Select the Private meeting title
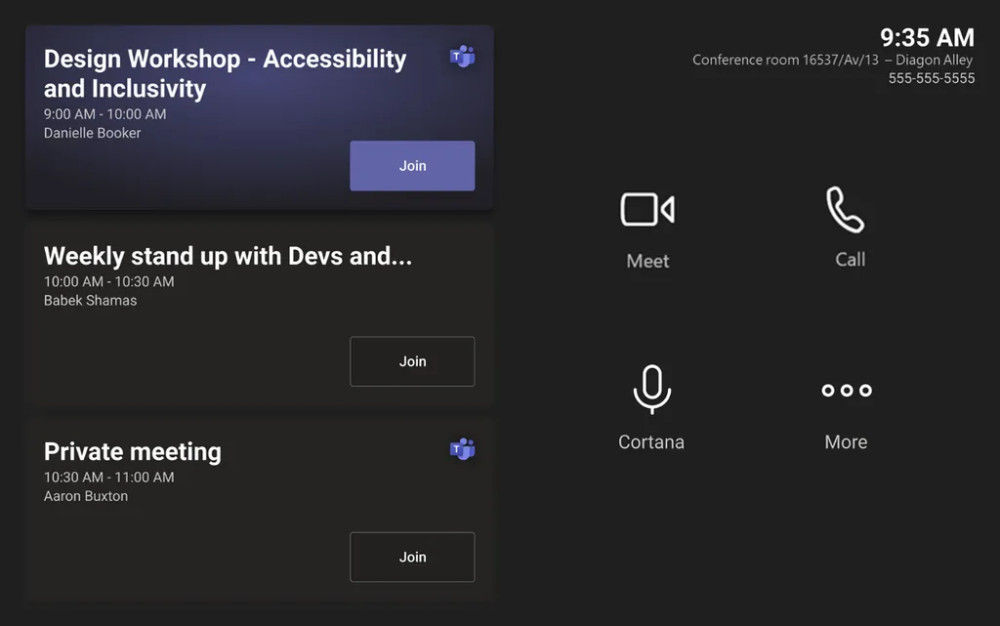 click(133, 451)
